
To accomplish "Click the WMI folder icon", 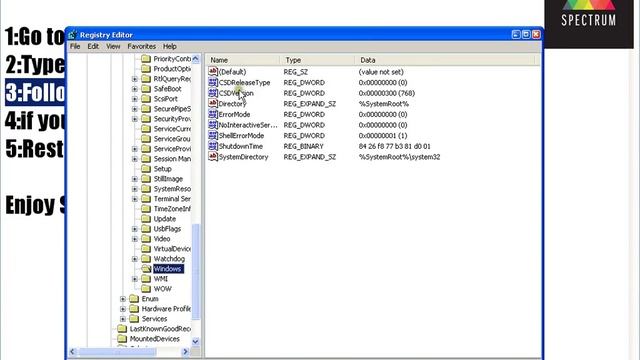I will point(146,279).
